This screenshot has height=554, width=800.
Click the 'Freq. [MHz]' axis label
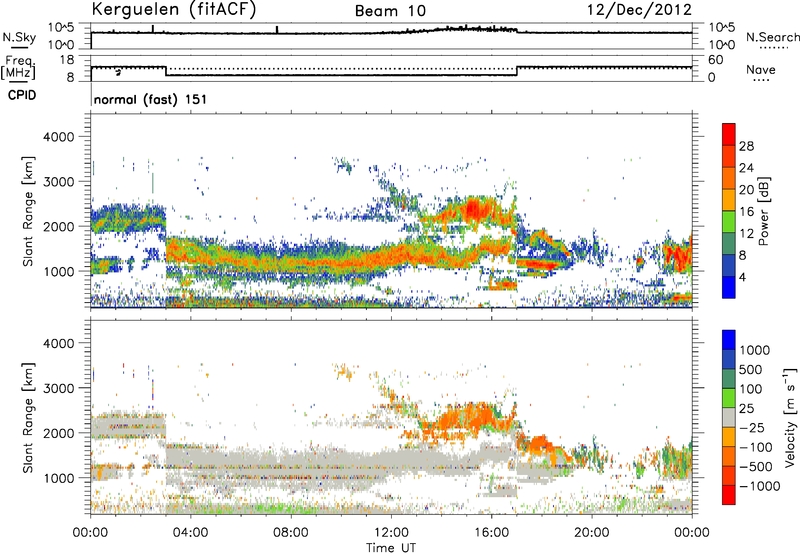(19, 68)
